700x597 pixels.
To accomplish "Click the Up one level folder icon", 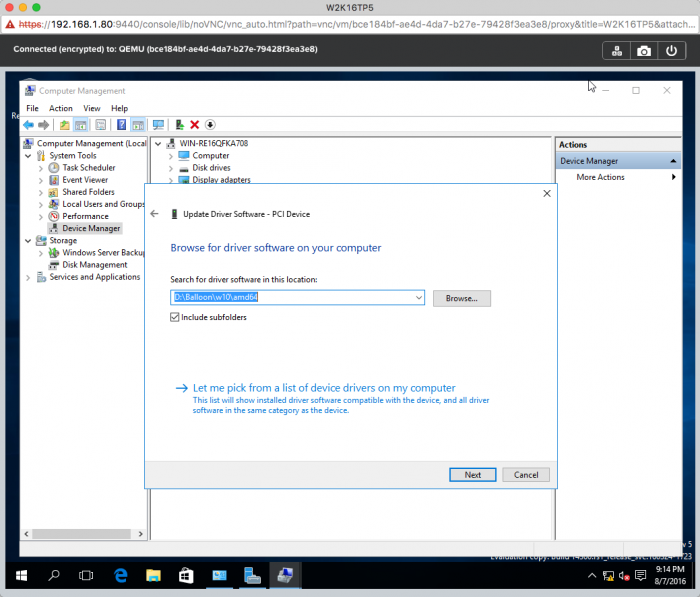I will [x=64, y=125].
